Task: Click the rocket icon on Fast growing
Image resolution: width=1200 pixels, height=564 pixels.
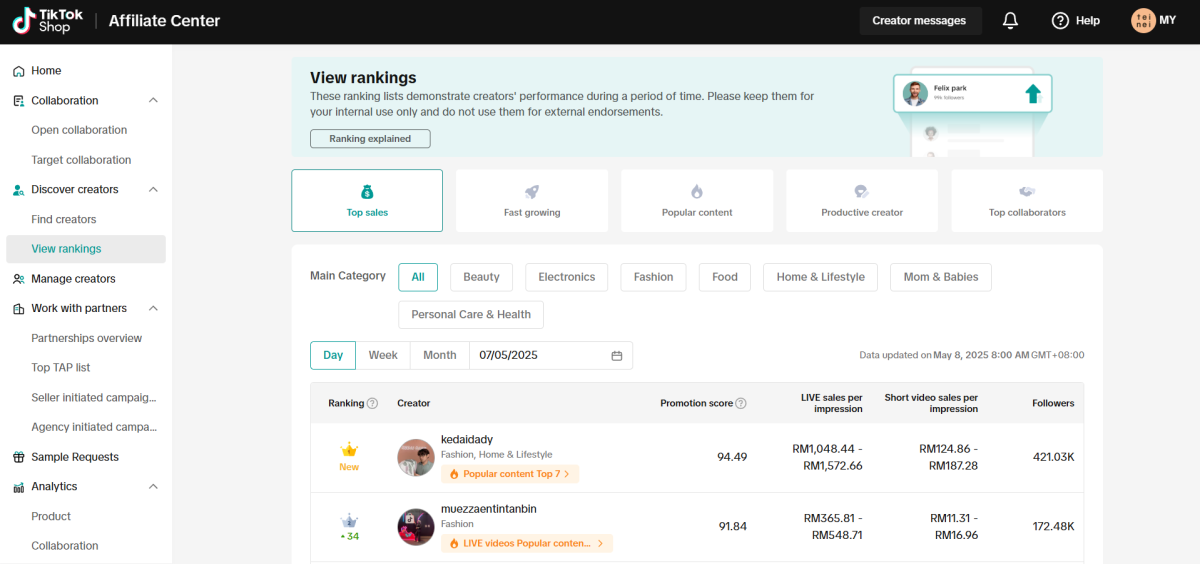Action: pos(532,192)
